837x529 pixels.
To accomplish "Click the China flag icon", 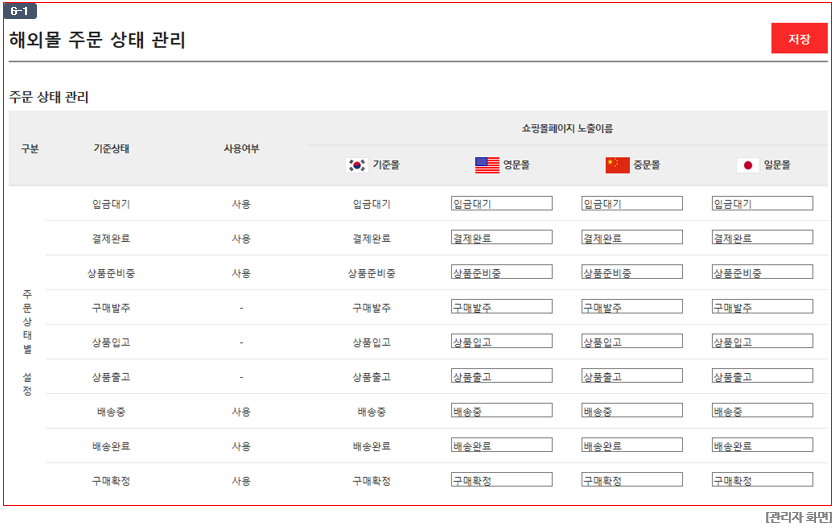I will [618, 165].
